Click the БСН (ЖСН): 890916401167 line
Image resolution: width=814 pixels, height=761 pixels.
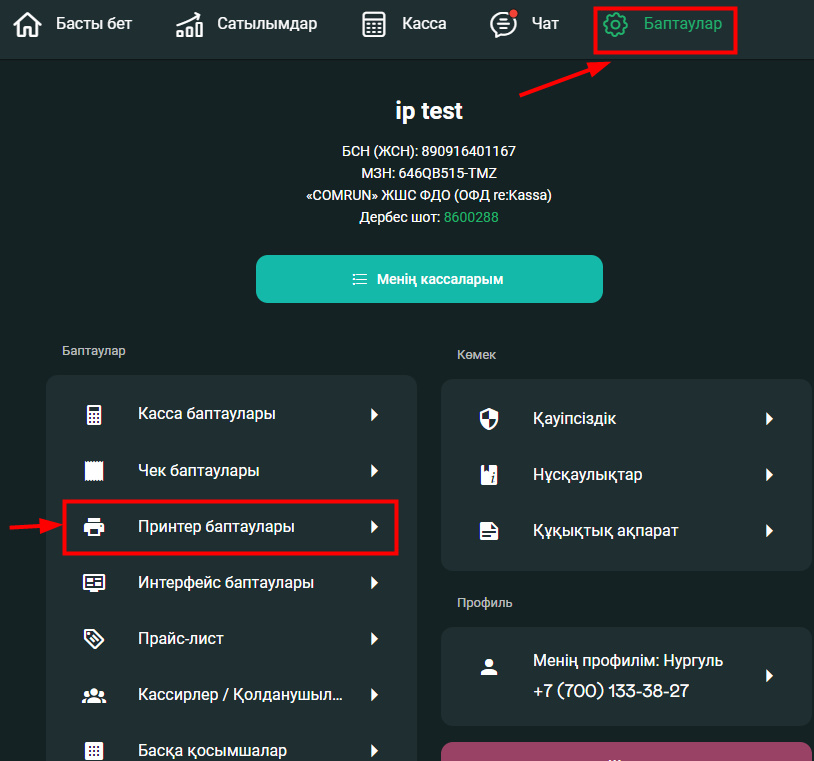click(429, 151)
